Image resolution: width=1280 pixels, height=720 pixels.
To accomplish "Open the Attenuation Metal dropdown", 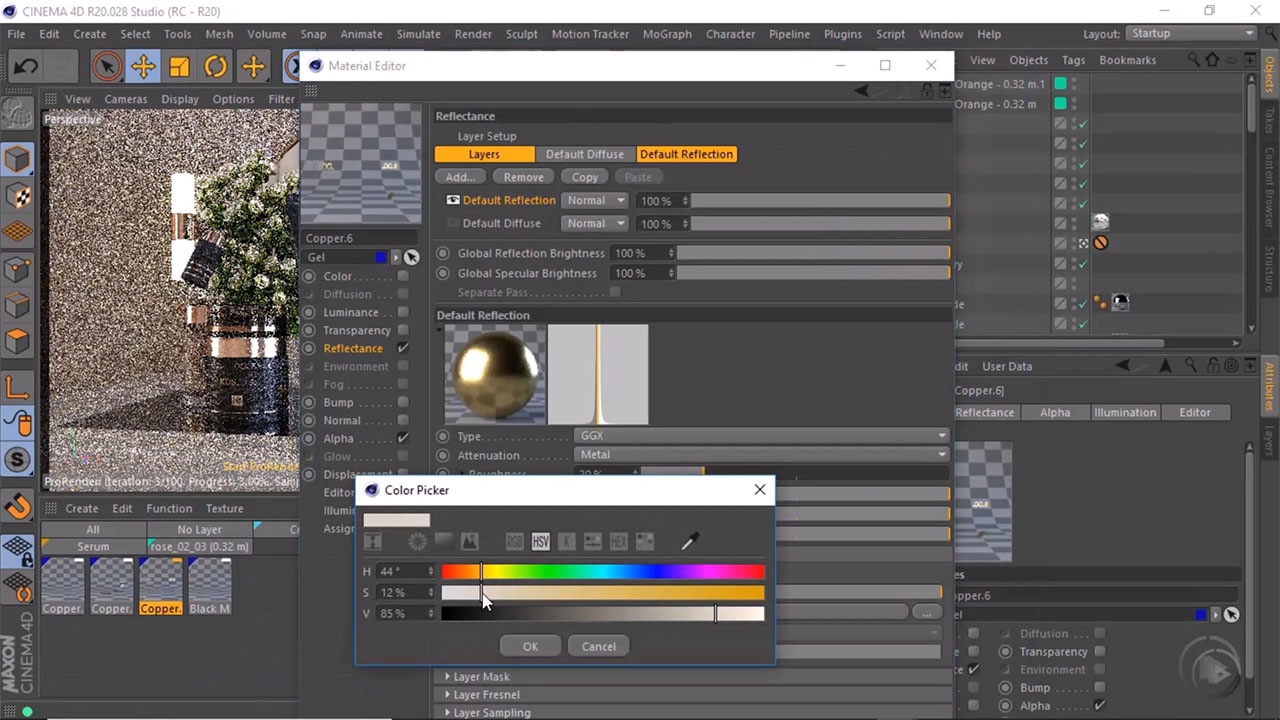I will tap(760, 455).
